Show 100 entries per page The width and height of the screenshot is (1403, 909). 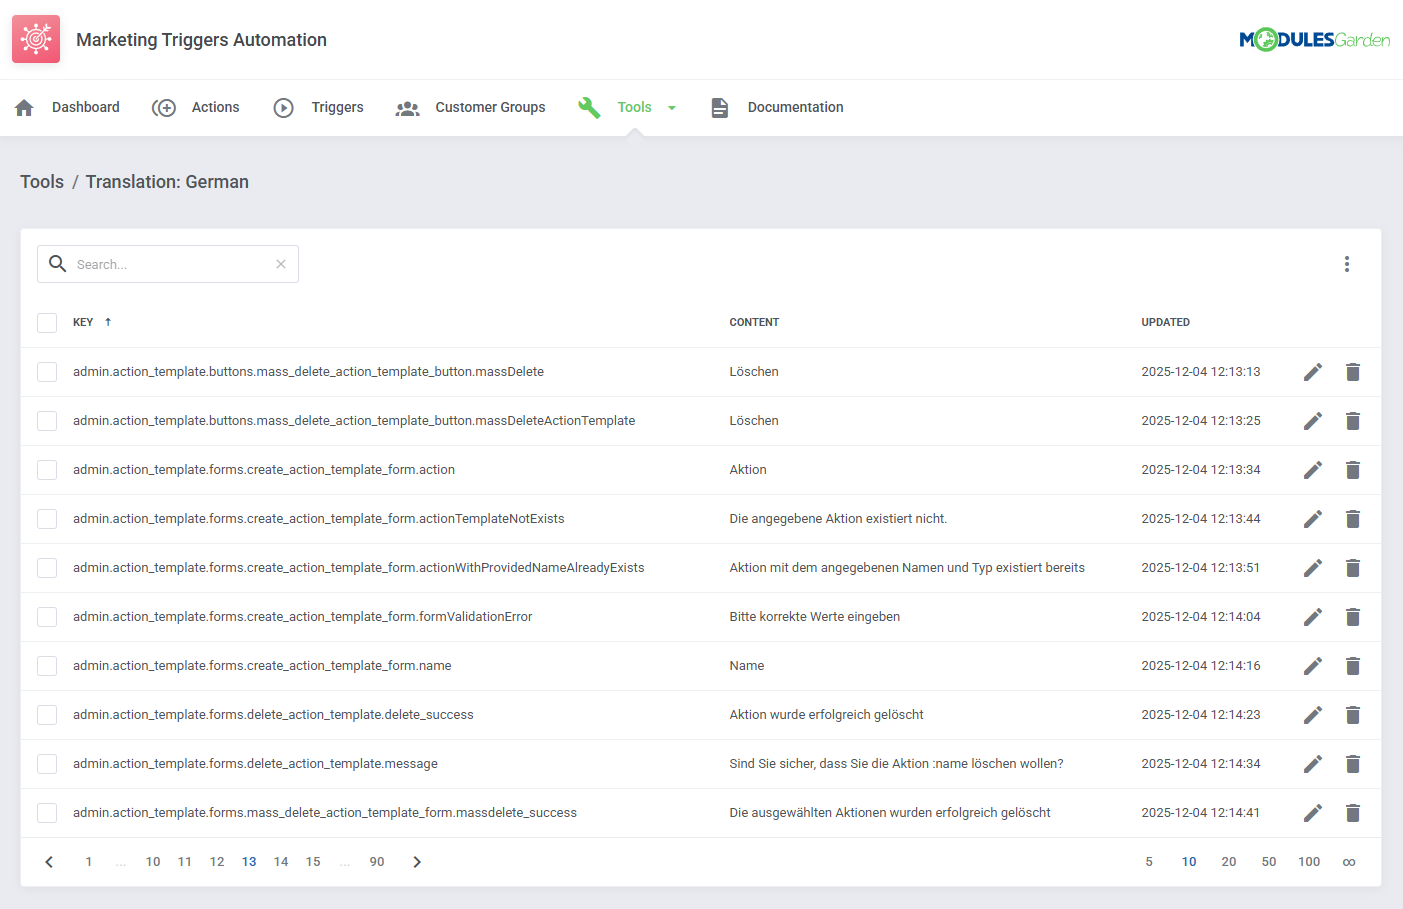click(1309, 861)
